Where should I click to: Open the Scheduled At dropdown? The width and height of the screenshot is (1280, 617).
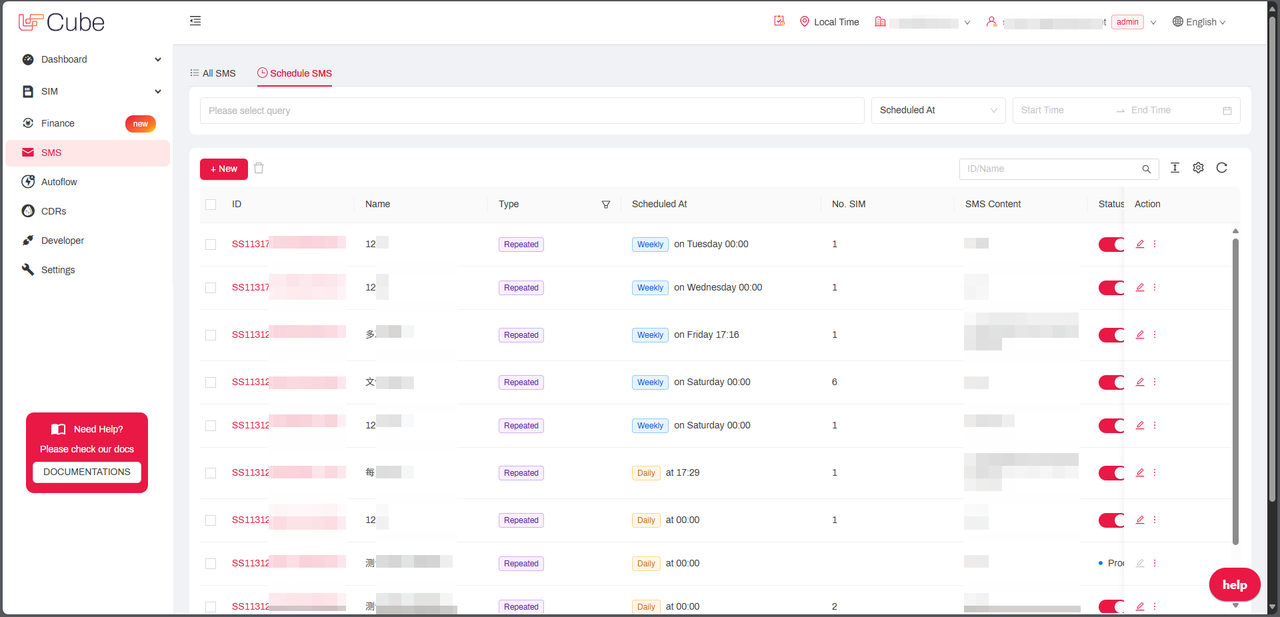(938, 110)
